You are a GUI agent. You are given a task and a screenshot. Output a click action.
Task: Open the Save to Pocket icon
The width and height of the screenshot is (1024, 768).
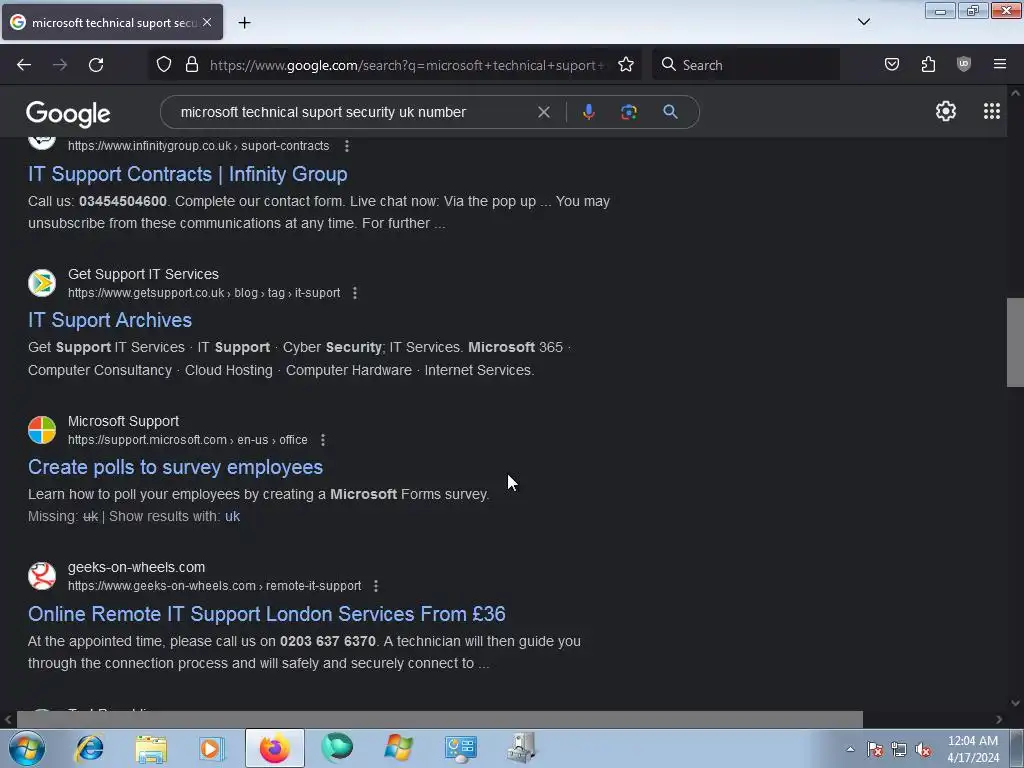coord(891,65)
